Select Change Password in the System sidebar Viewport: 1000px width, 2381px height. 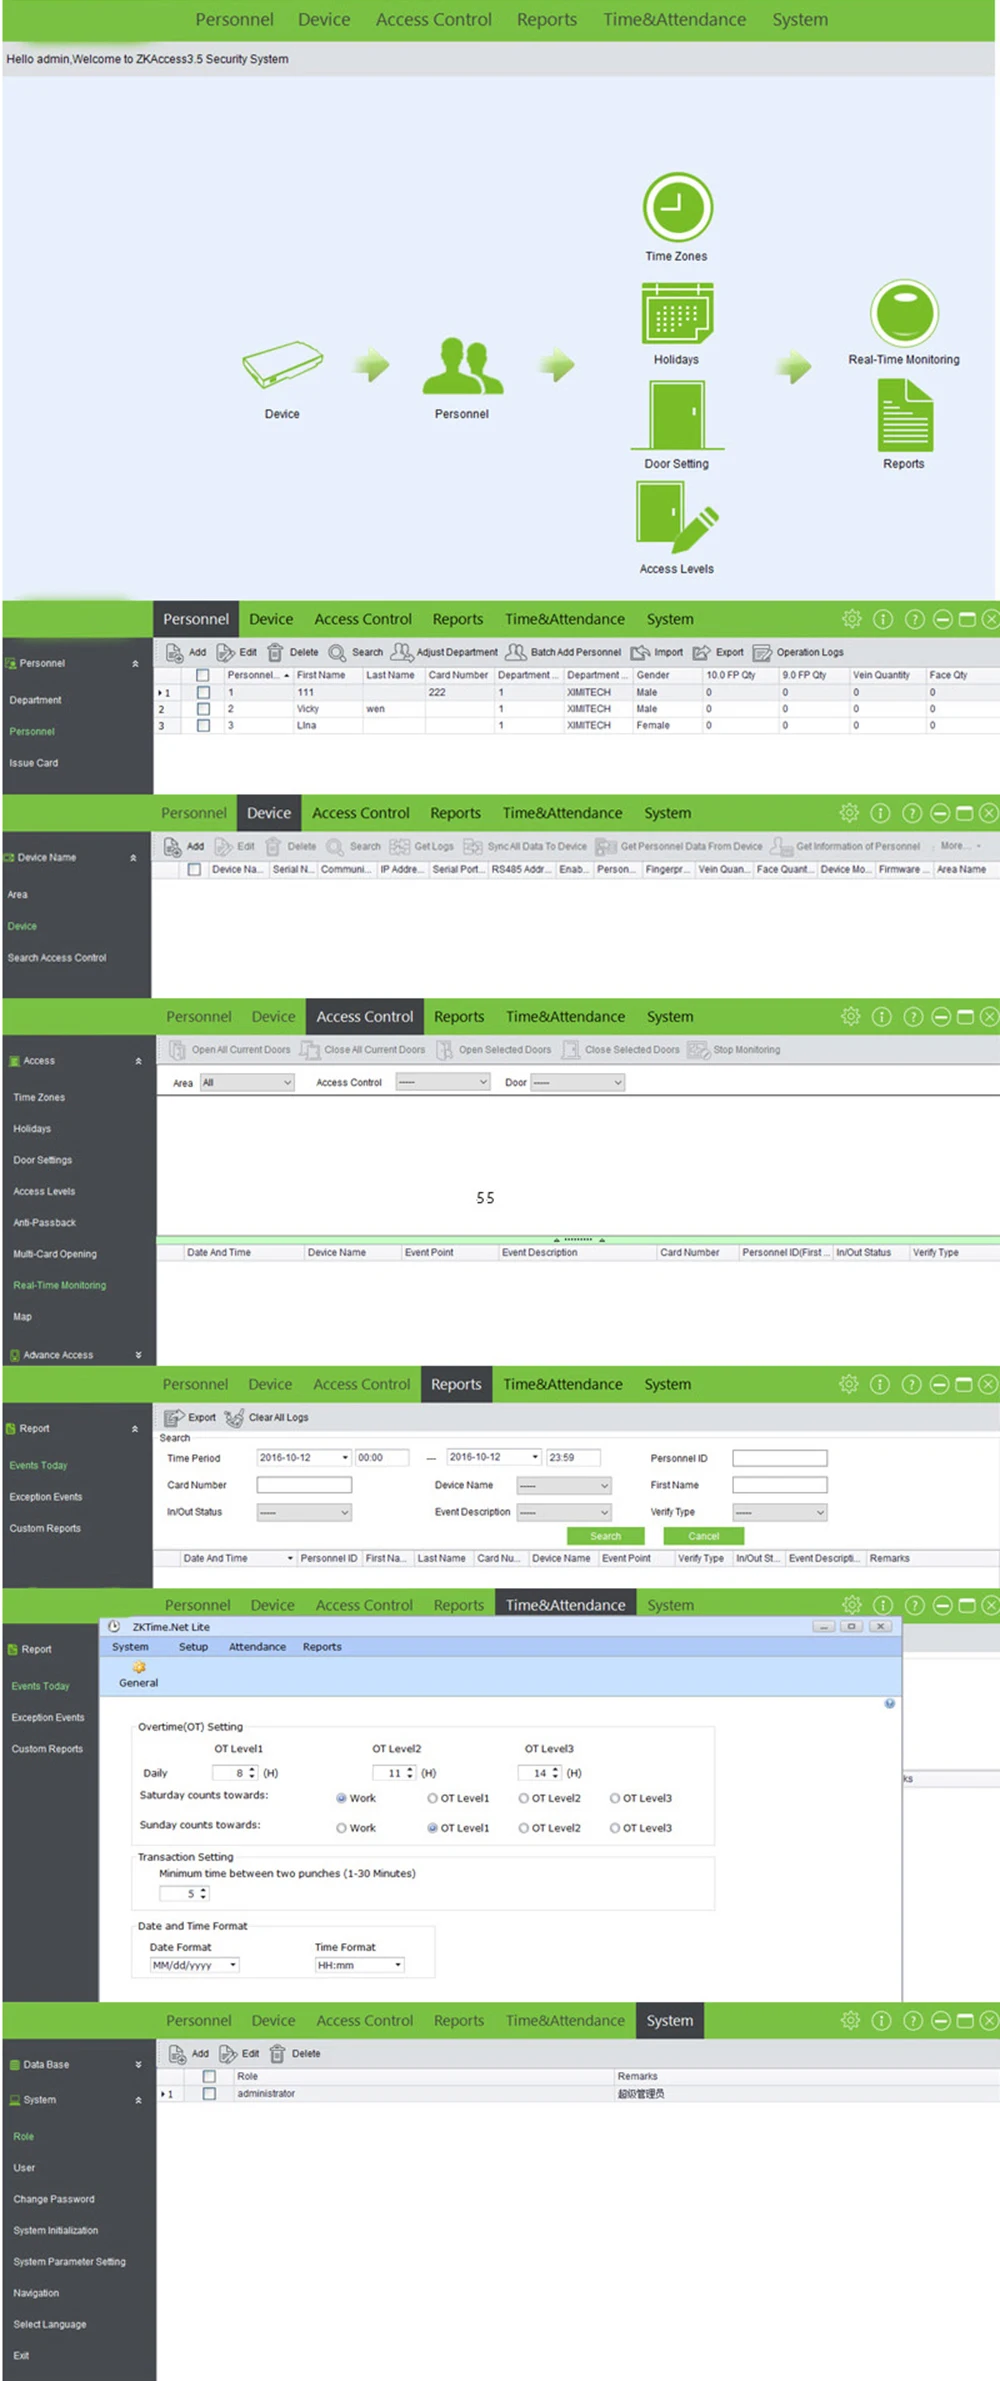(54, 2199)
